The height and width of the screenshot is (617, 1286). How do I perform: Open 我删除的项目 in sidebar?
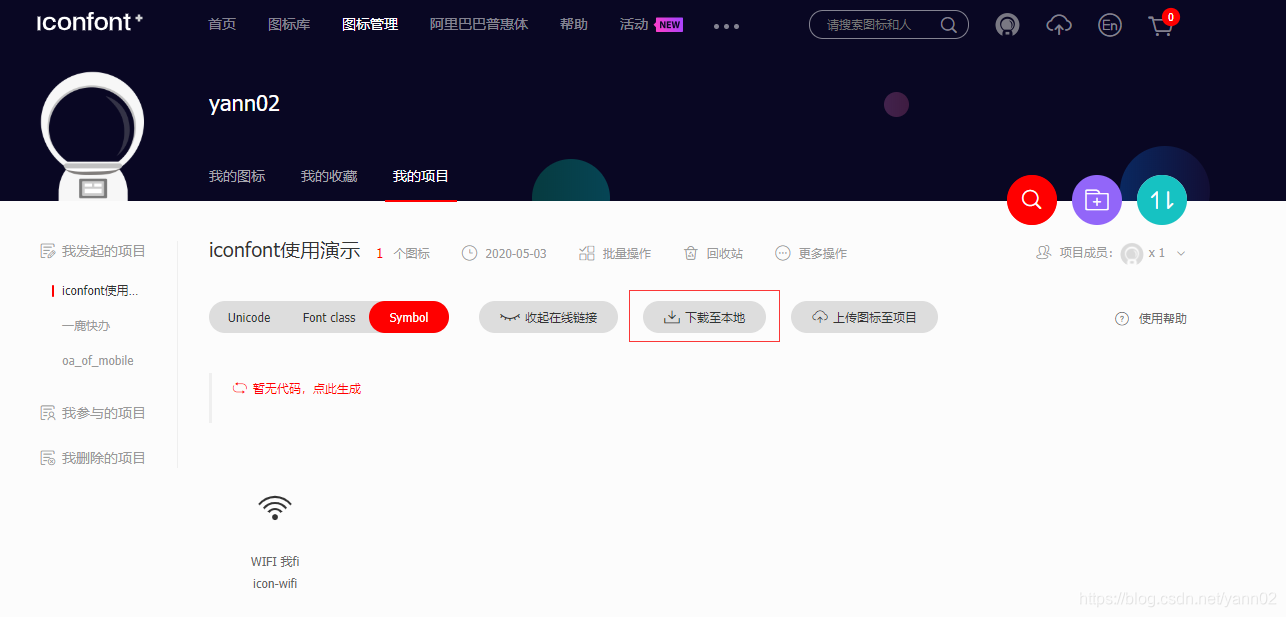click(x=93, y=458)
